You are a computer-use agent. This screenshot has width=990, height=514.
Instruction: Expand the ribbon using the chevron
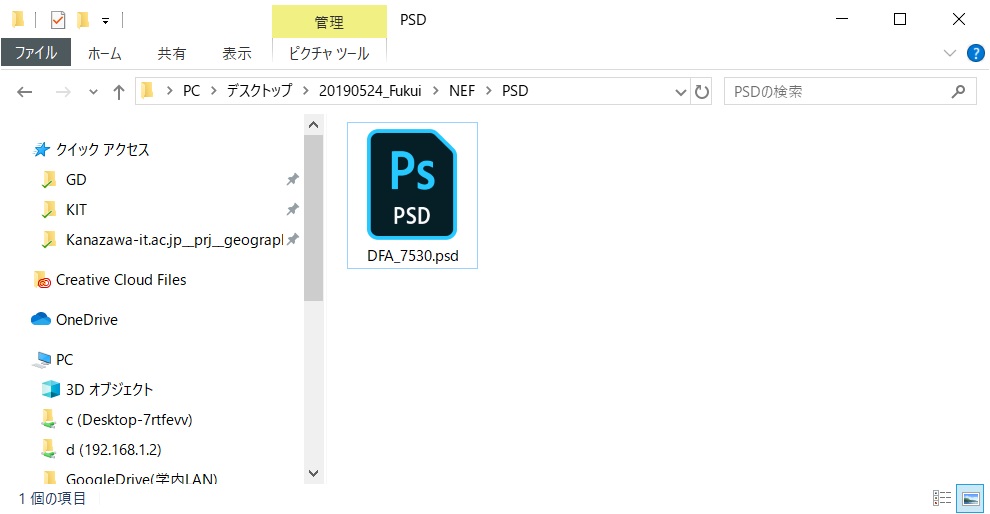point(950,52)
